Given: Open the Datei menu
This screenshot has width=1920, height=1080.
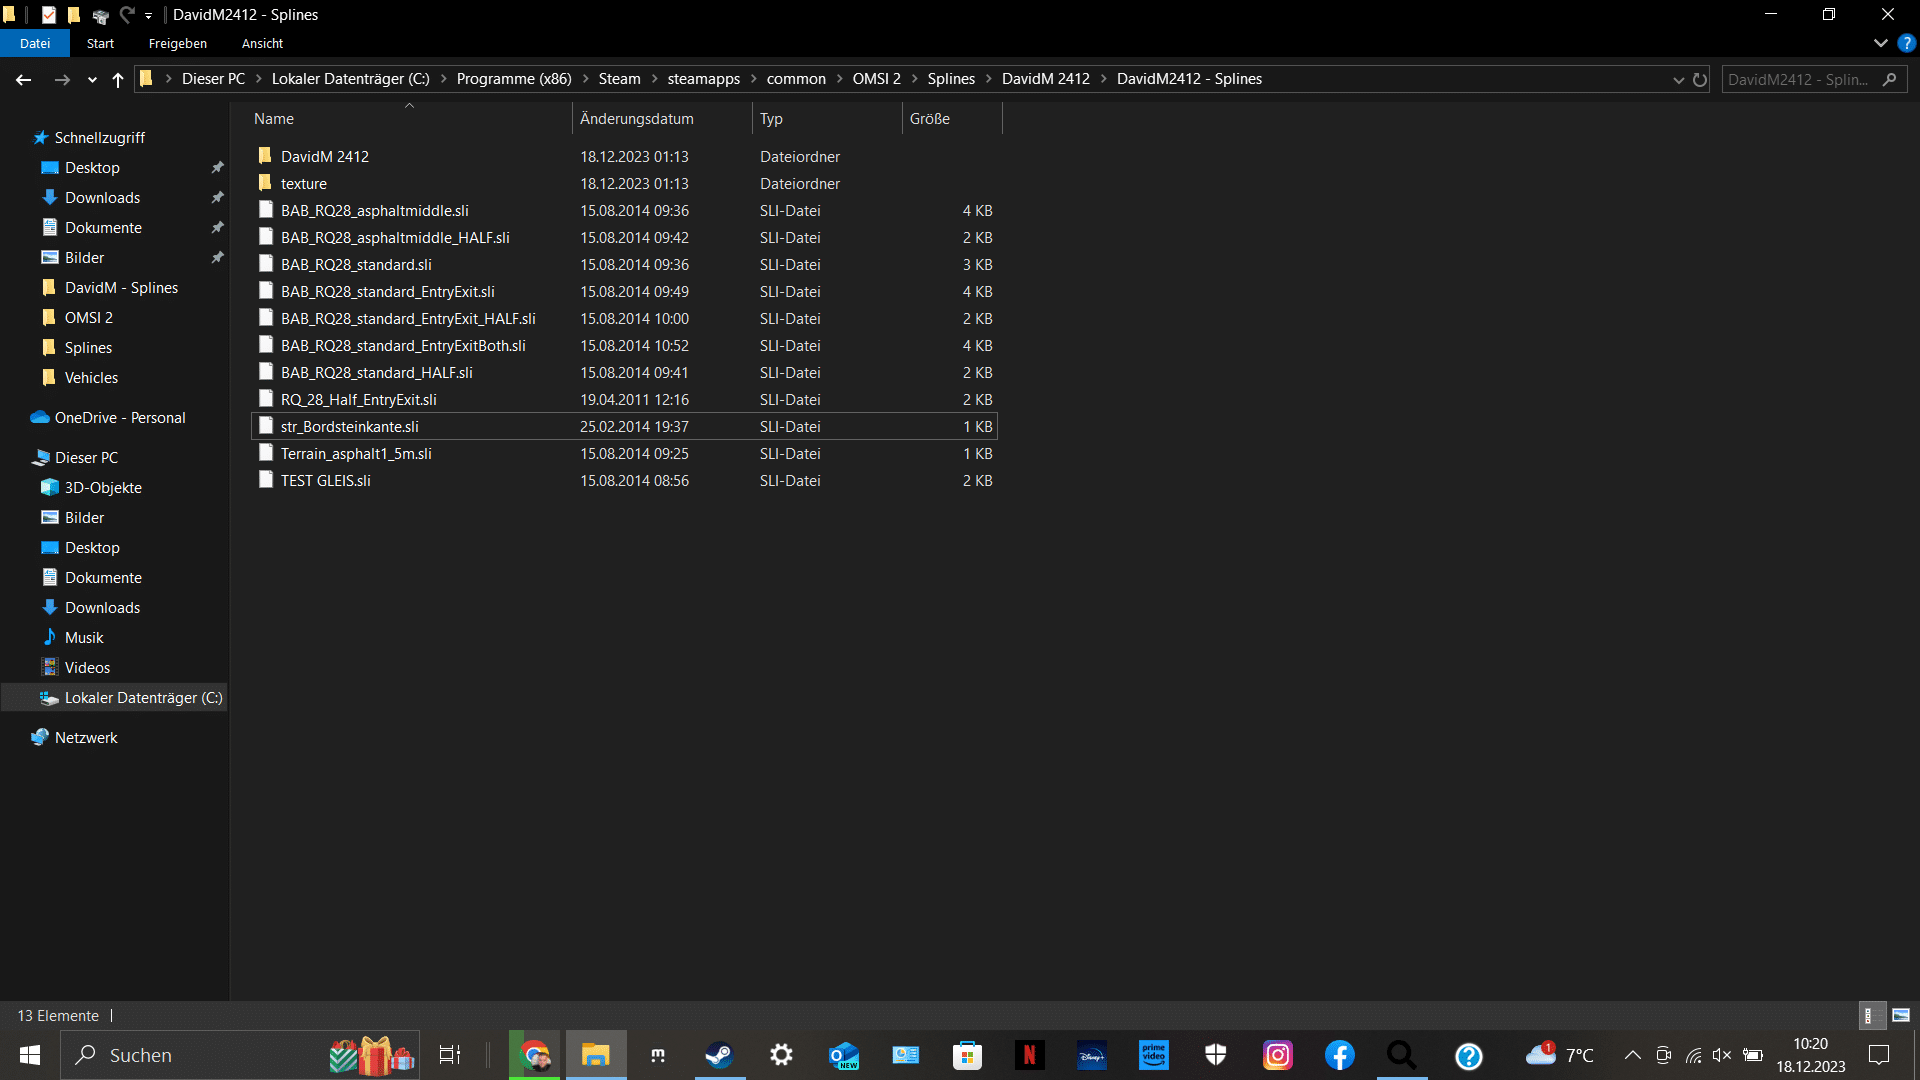Looking at the screenshot, I should click(x=34, y=43).
